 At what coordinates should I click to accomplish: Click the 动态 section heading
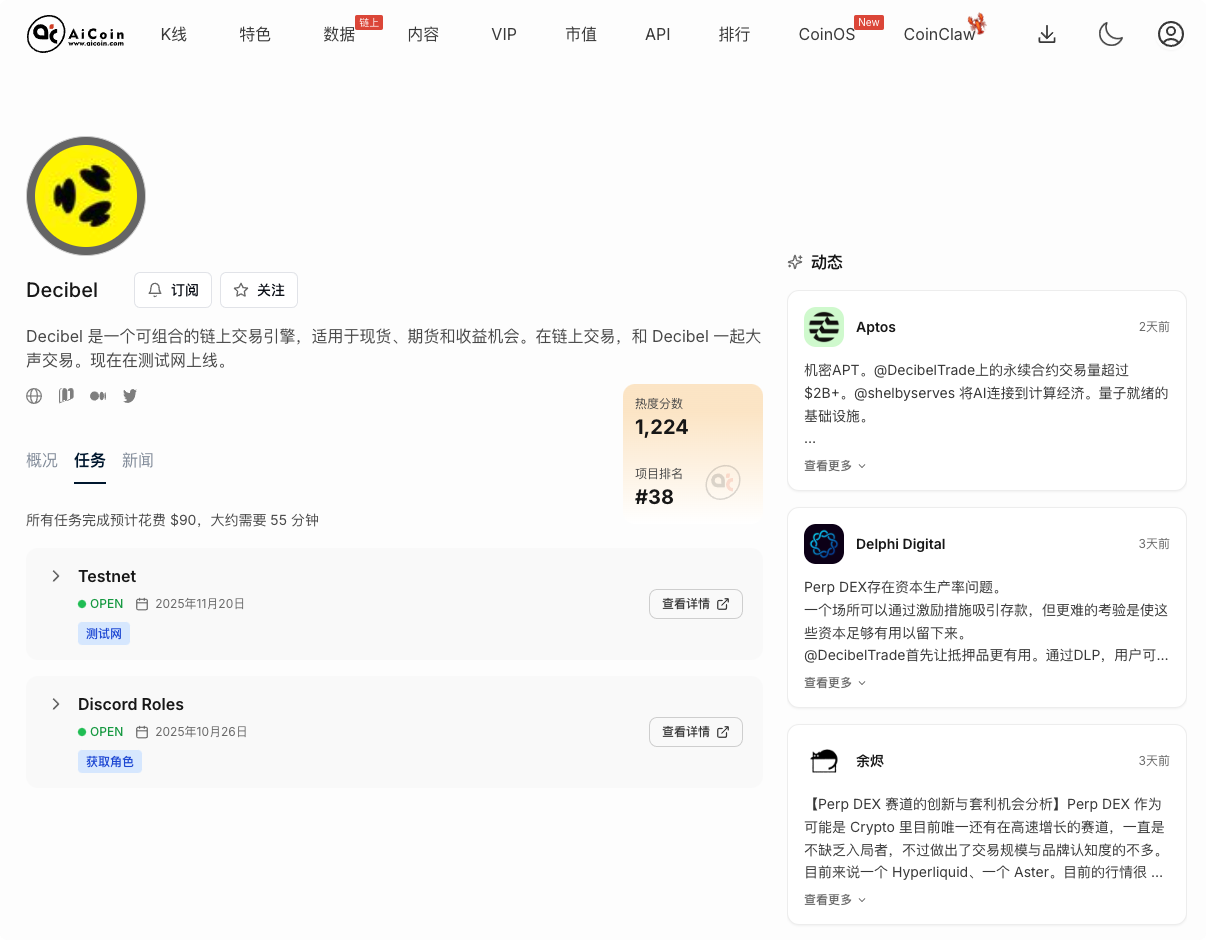point(827,262)
